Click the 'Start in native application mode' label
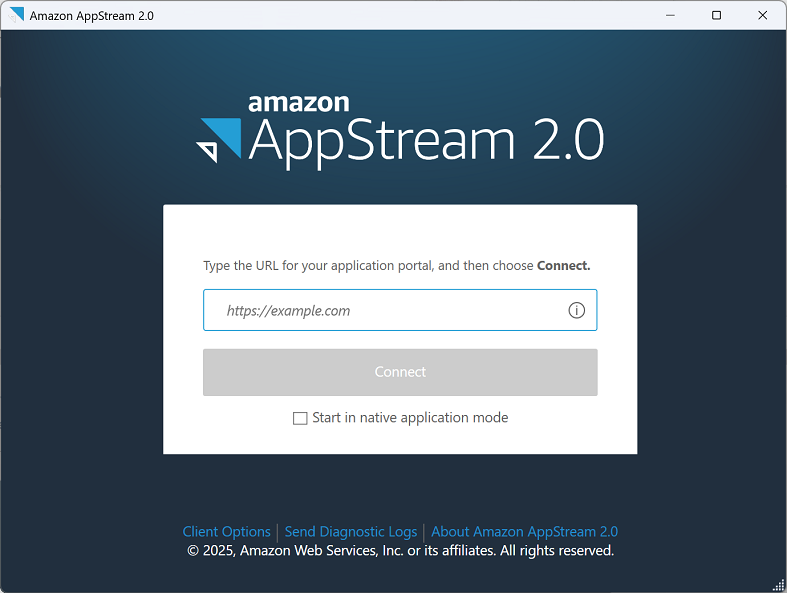This screenshot has width=787, height=593. pyautogui.click(x=410, y=418)
